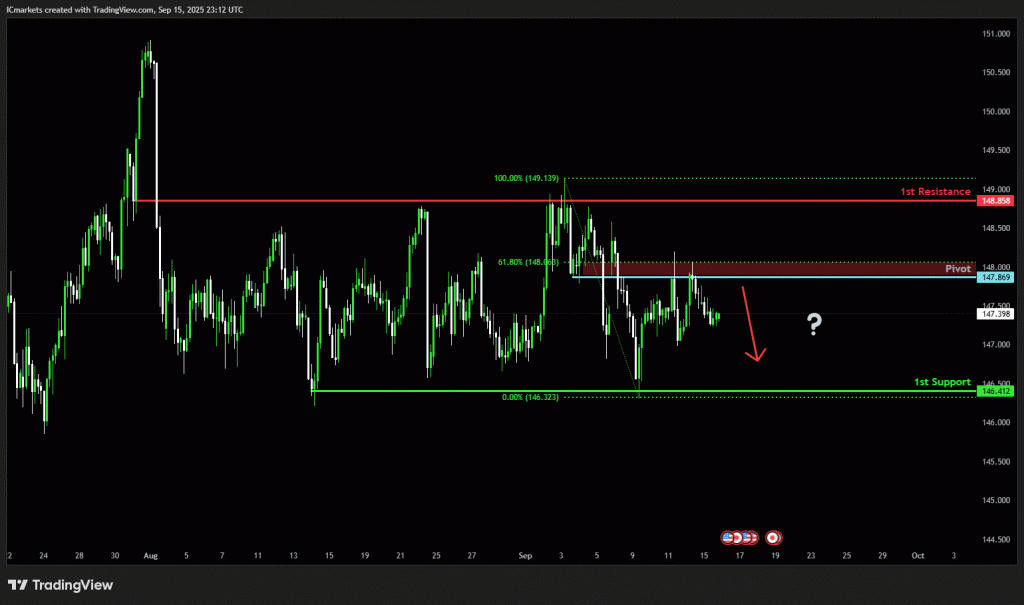1024x605 pixels.
Task: Open the Japan flag event icon near 19
Action: (x=773, y=538)
